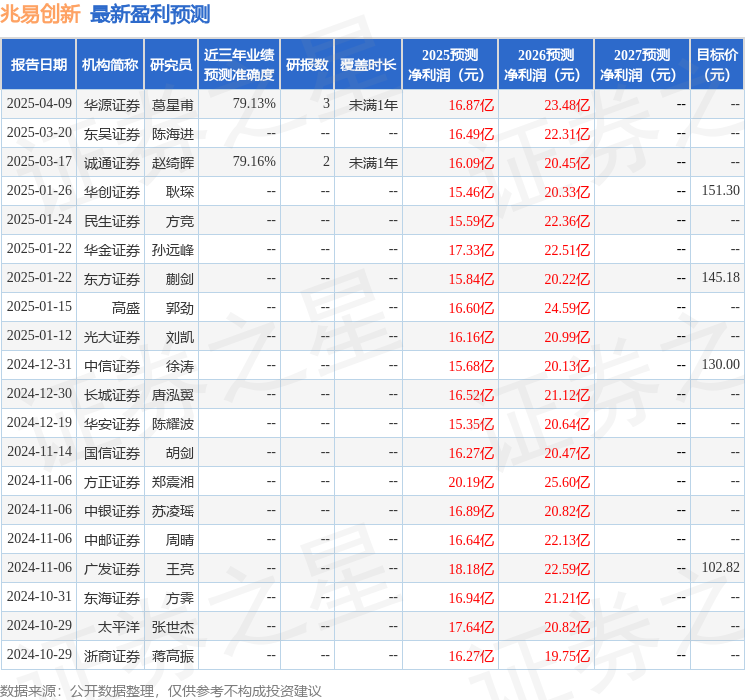Select the 18.18亿 forecast value

pos(471,569)
